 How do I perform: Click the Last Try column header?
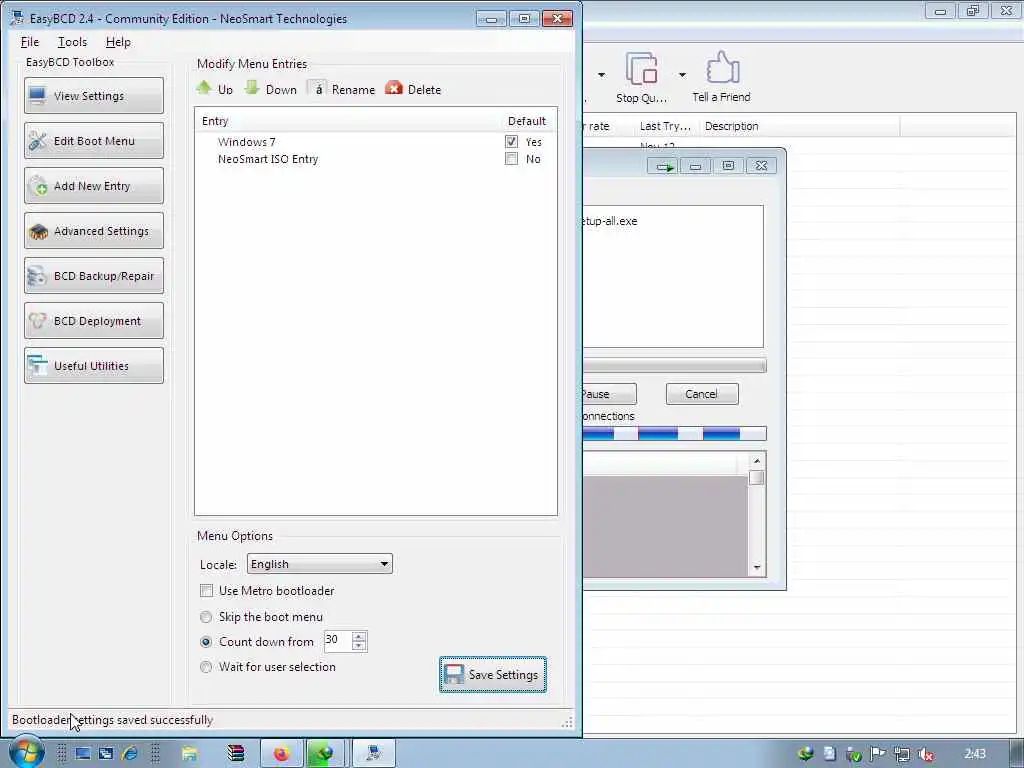665,126
